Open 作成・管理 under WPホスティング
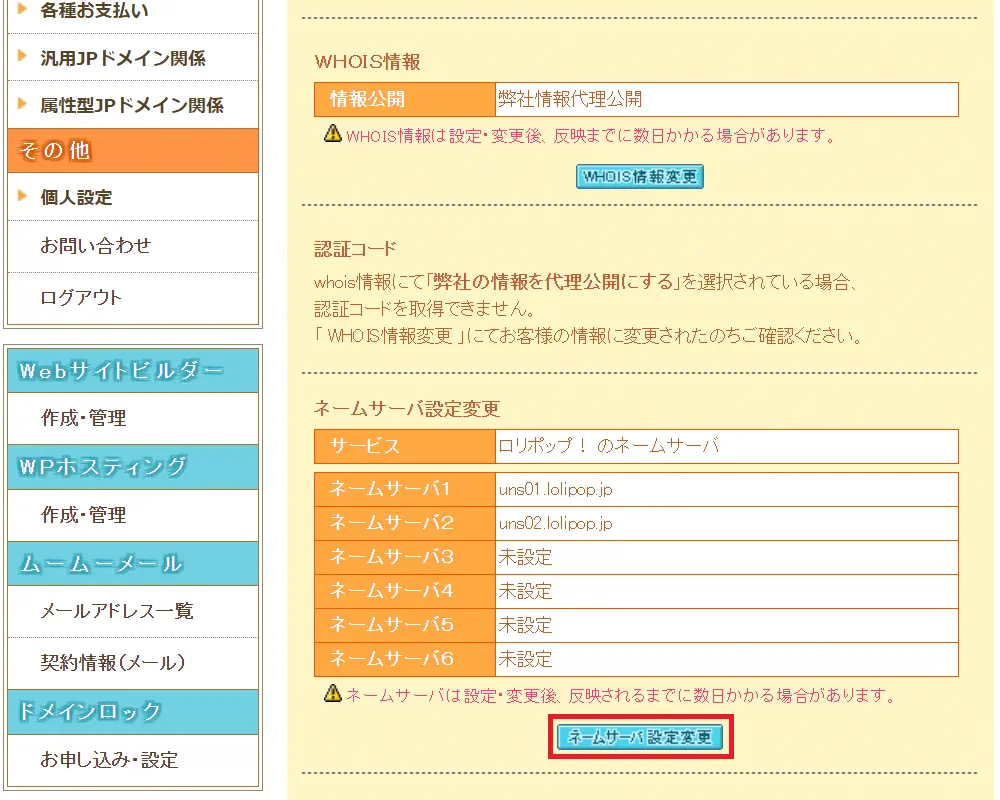This screenshot has height=800, width=1000. pyautogui.click(x=83, y=515)
